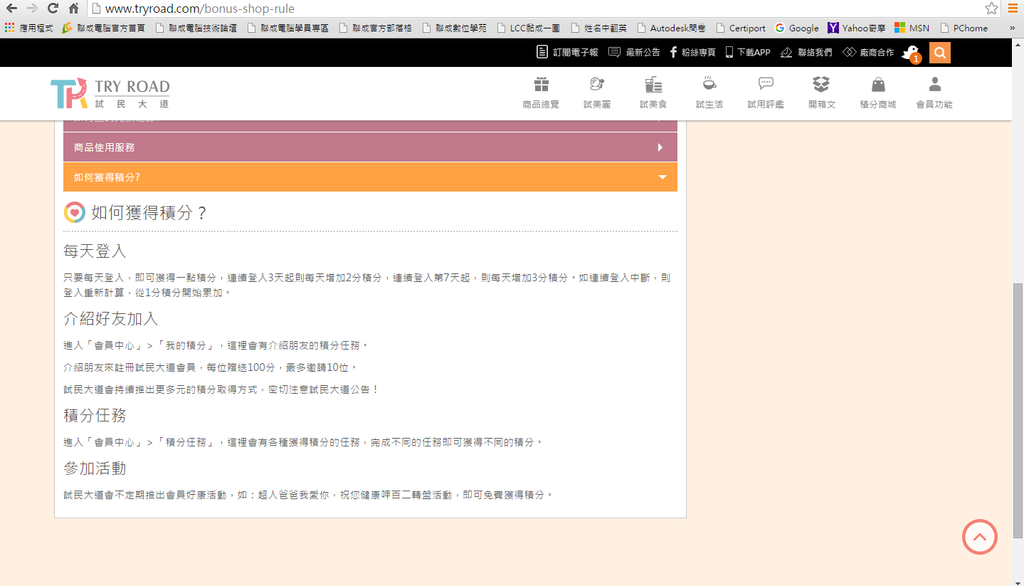Click 訂閱電子報 in the top black bar
1024x586 pixels.
tap(567, 52)
